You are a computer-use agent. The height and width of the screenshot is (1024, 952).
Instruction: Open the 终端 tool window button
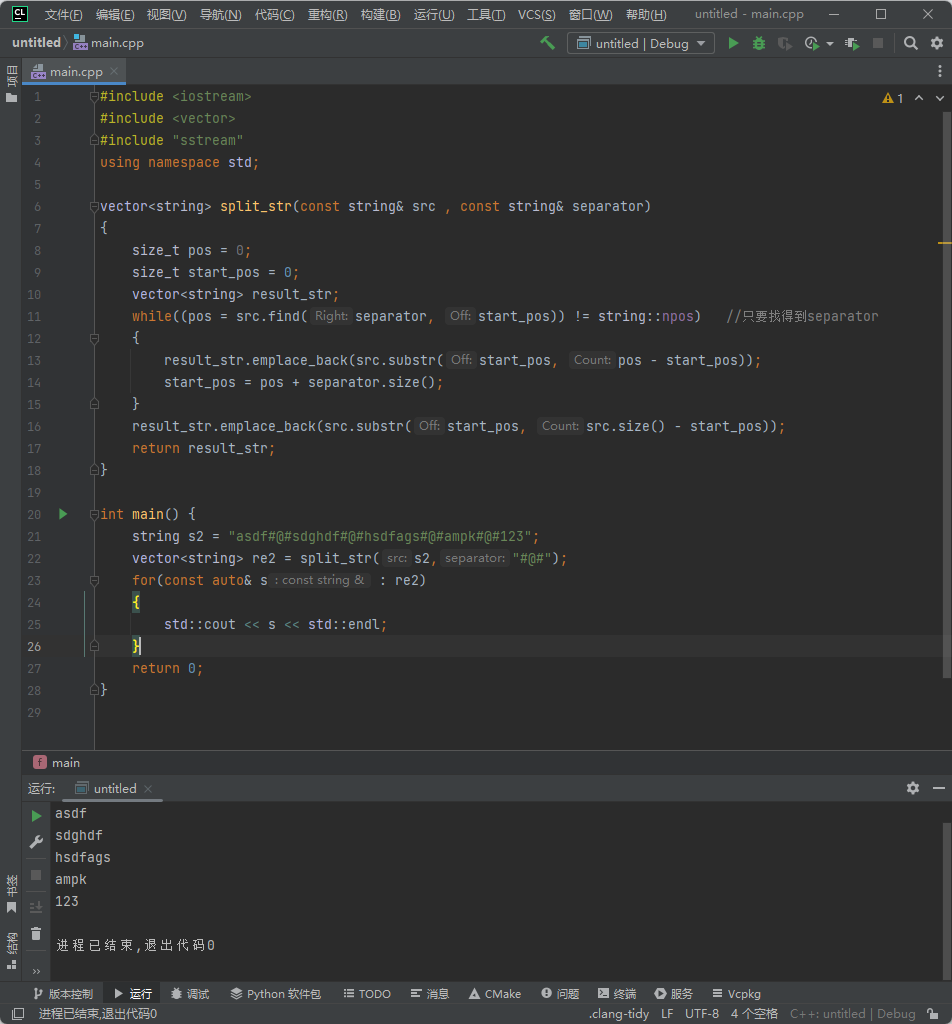[617, 994]
